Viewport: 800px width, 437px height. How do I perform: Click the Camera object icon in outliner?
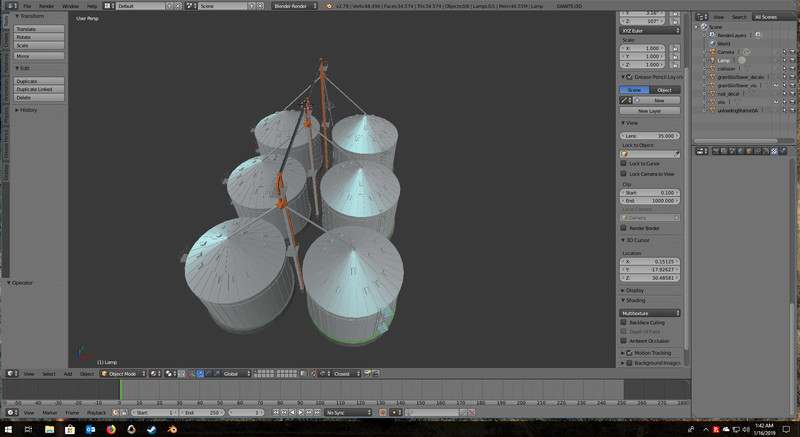click(712, 52)
